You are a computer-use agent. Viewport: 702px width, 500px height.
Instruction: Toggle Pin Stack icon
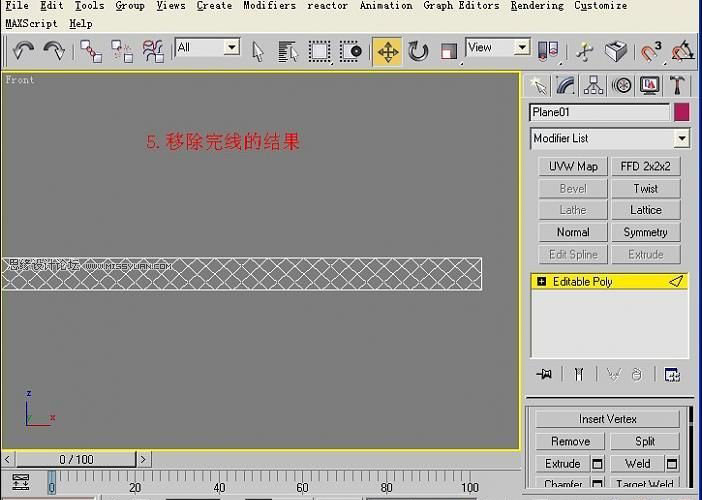coord(544,374)
